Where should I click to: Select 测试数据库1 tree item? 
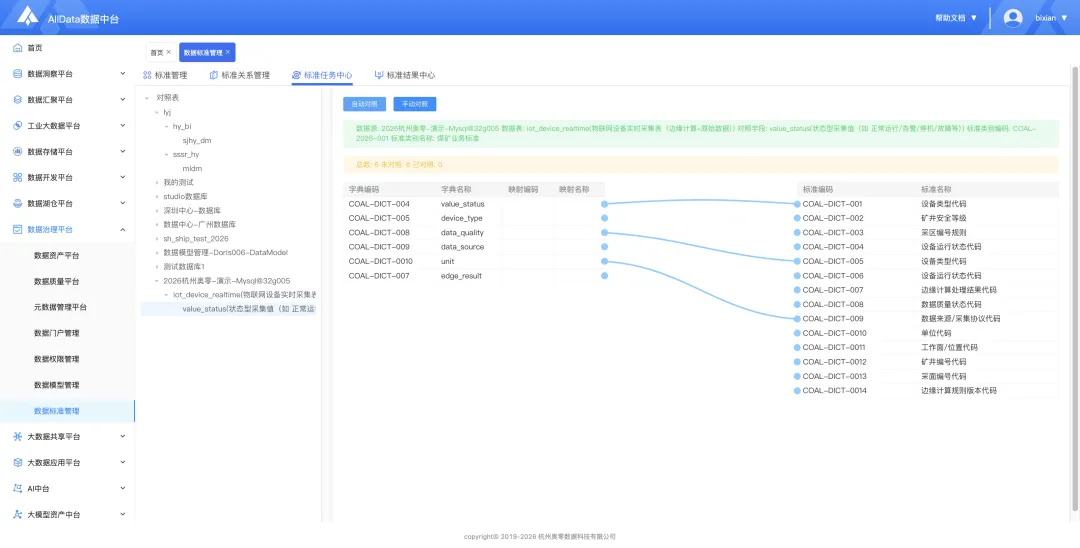click(185, 266)
